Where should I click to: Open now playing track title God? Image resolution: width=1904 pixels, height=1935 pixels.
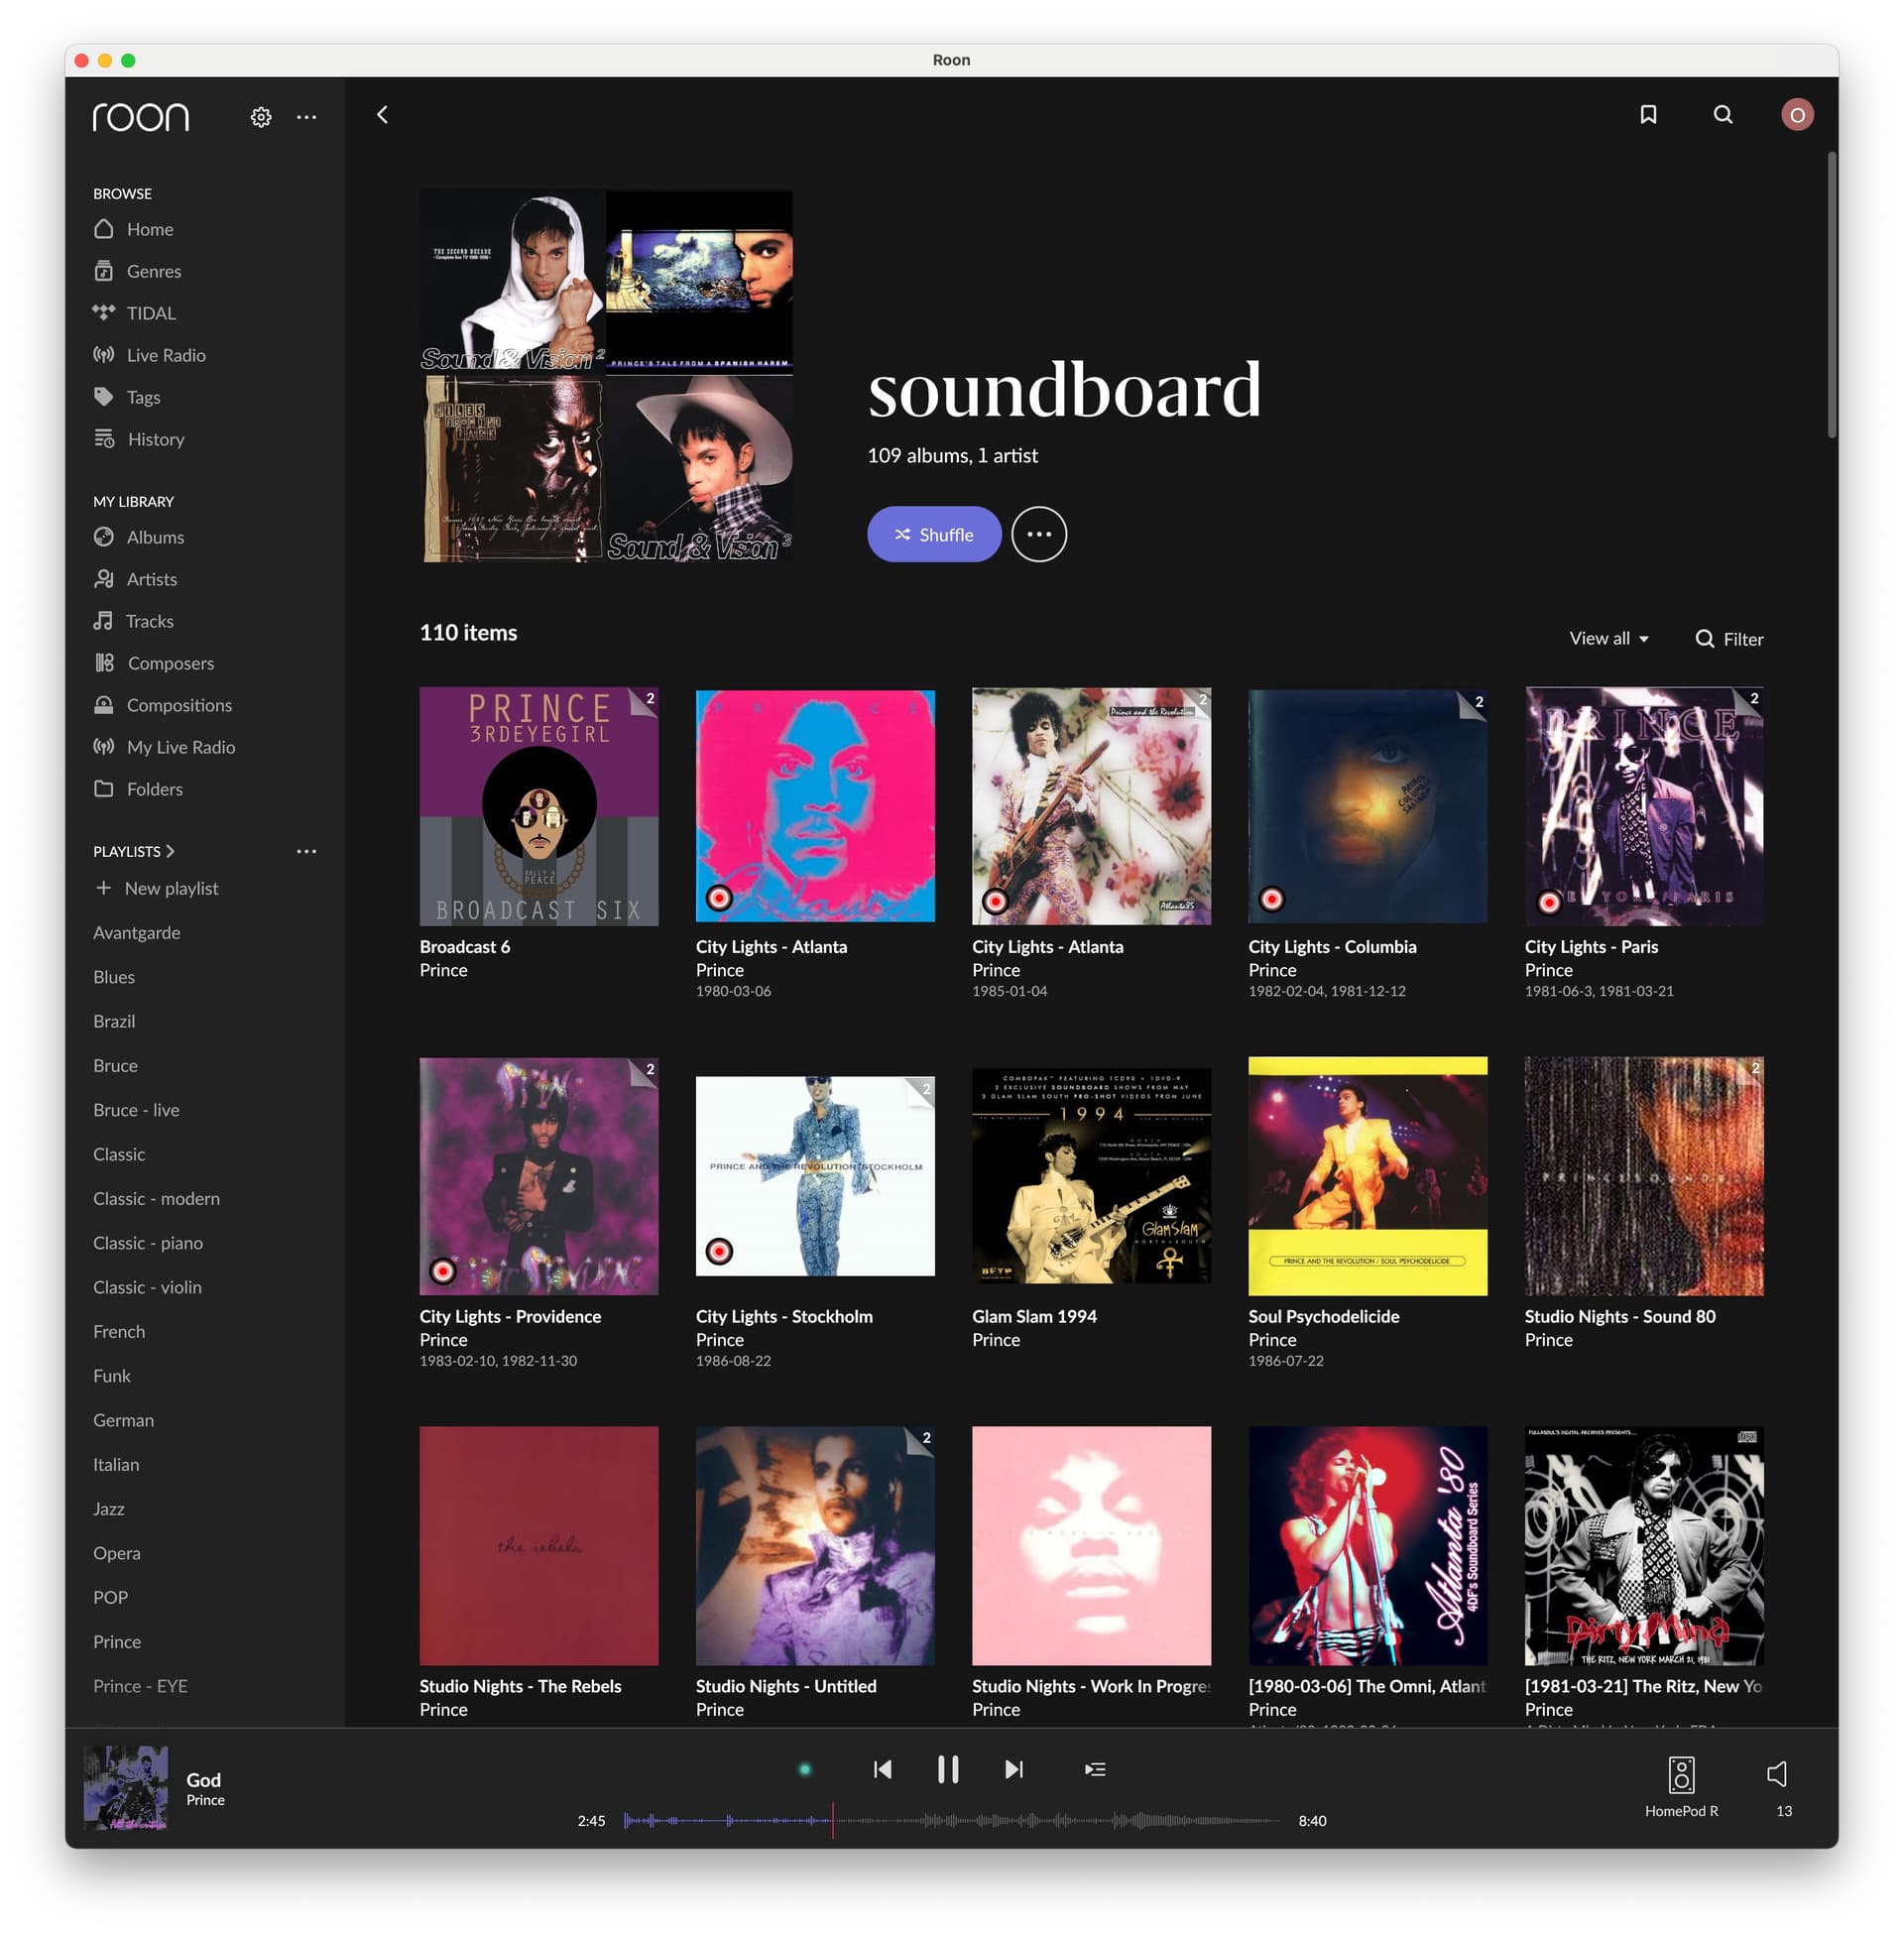coord(203,1780)
